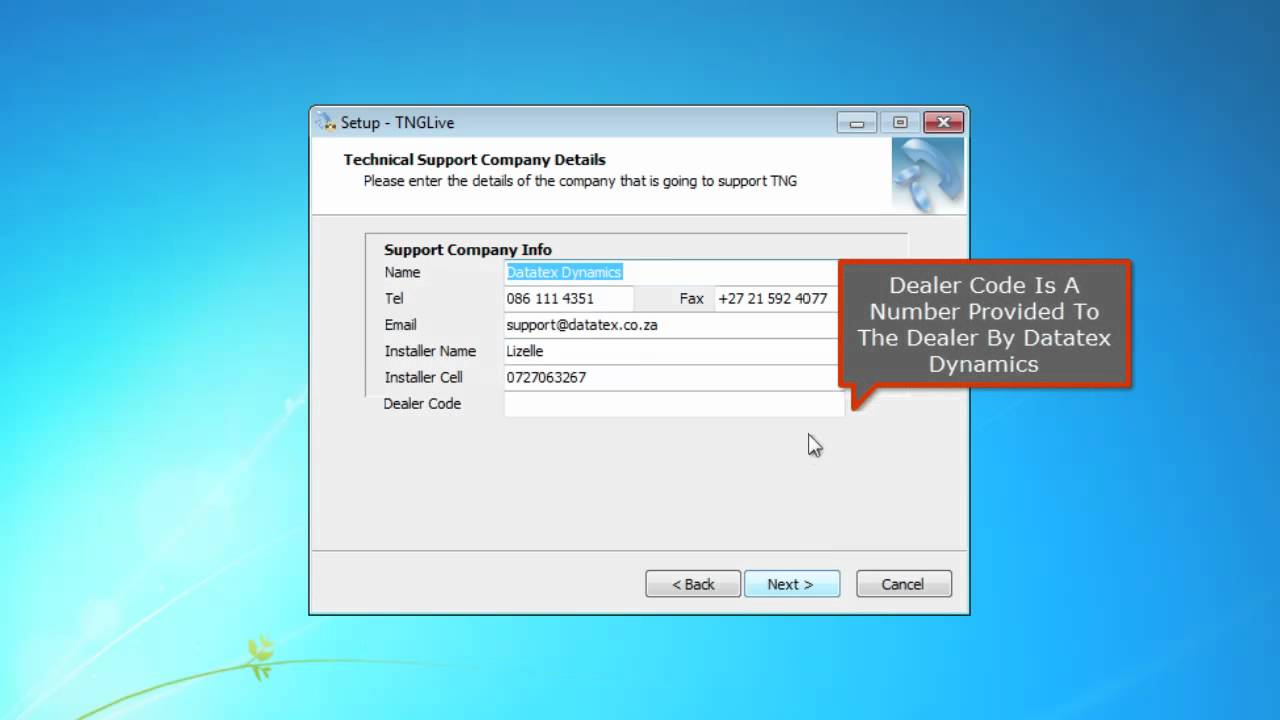Go back with the < Back button

[693, 584]
